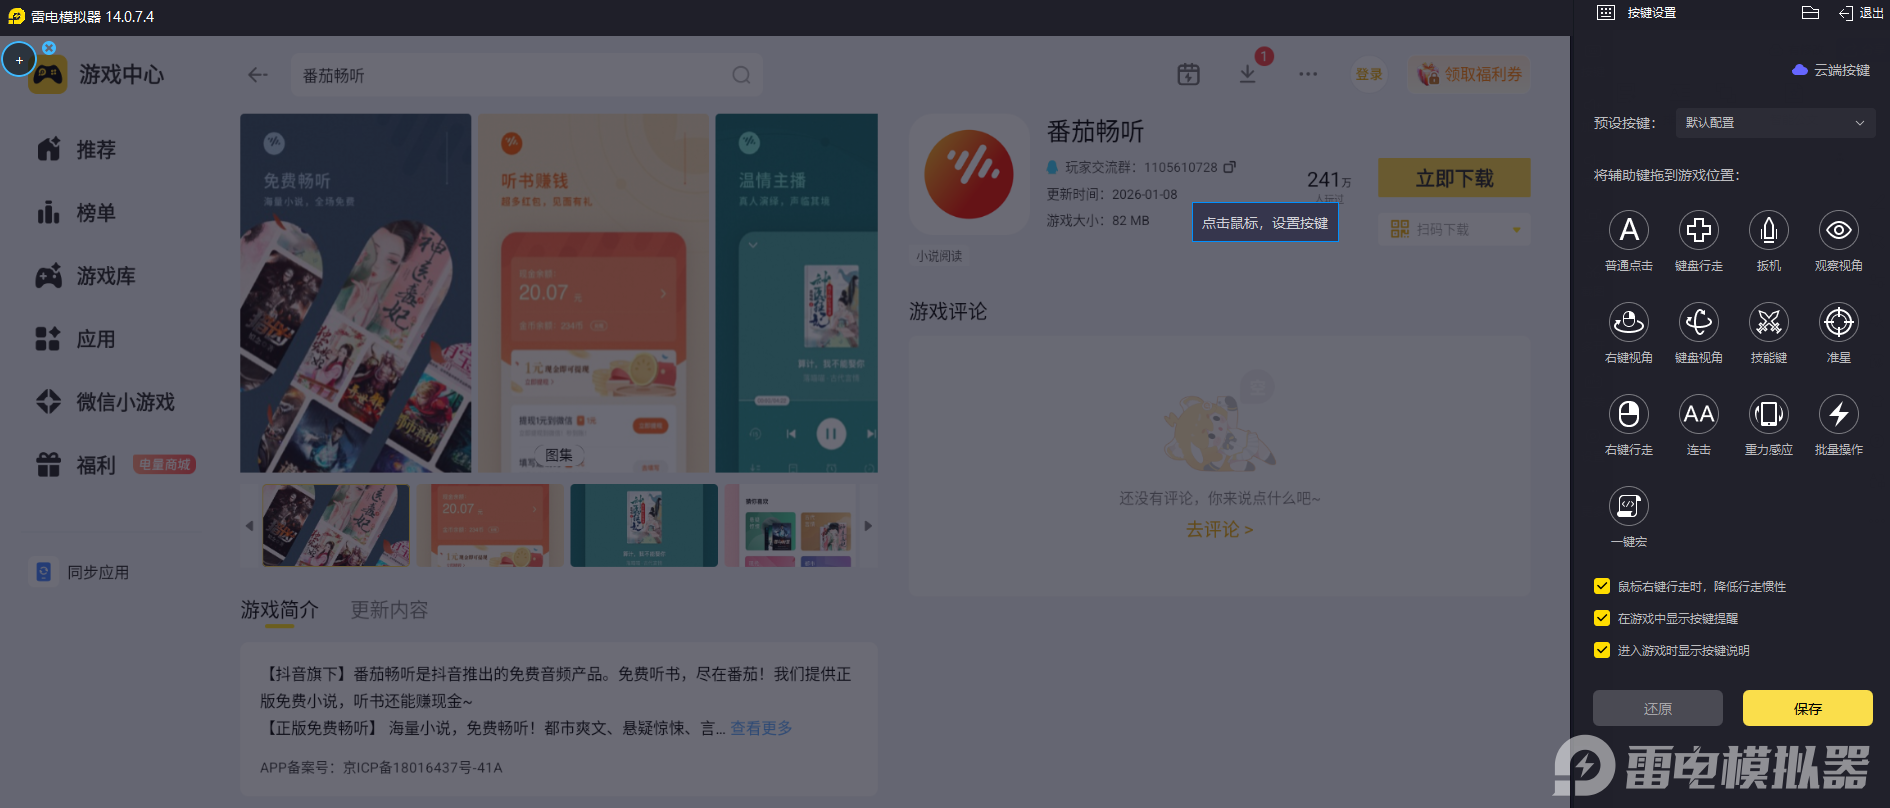Click the 还原 button
The width and height of the screenshot is (1890, 808).
[1657, 708]
